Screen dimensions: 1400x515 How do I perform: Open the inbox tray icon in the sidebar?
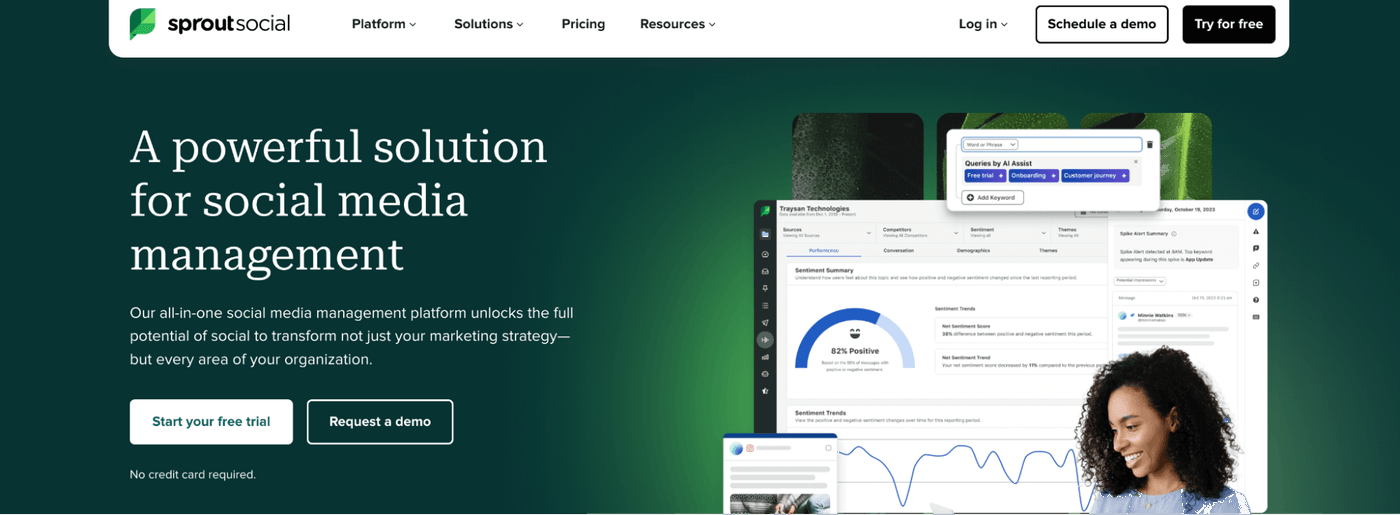tap(765, 271)
